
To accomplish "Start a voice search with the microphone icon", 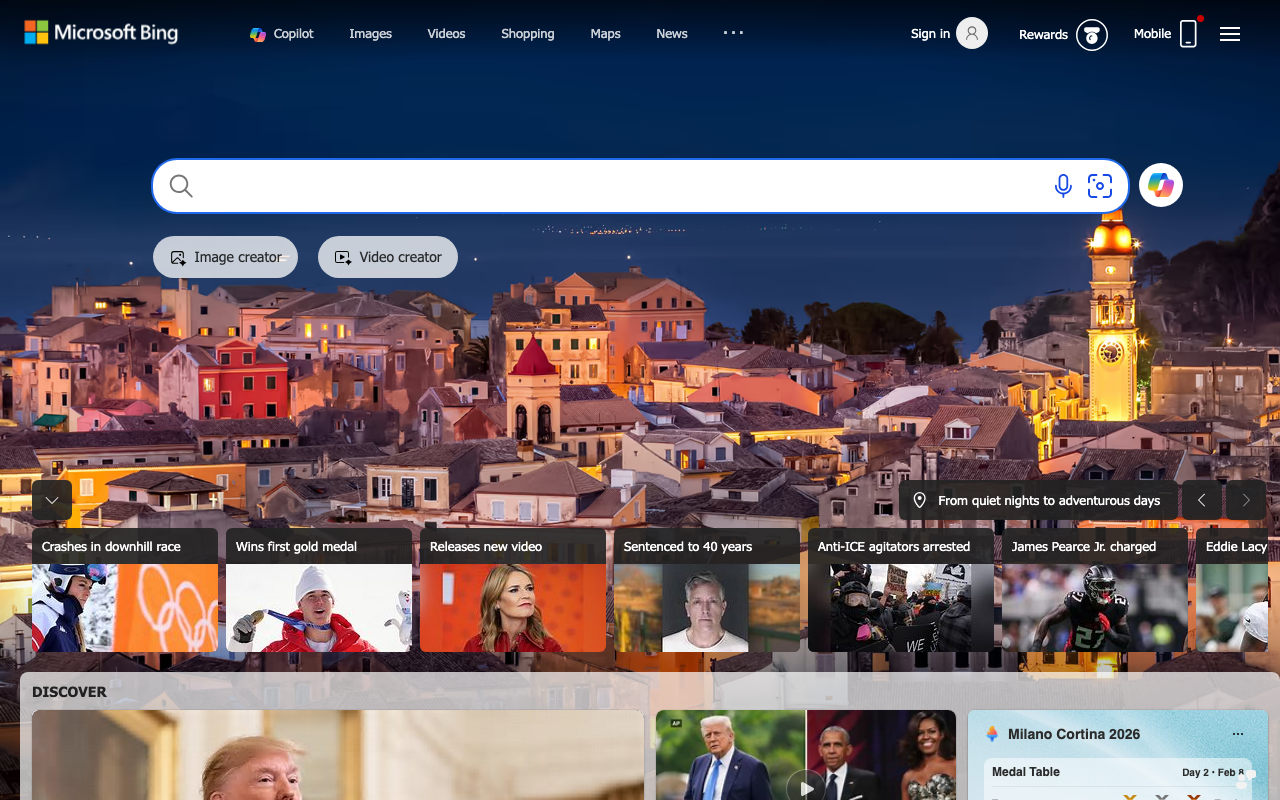I will (x=1062, y=185).
